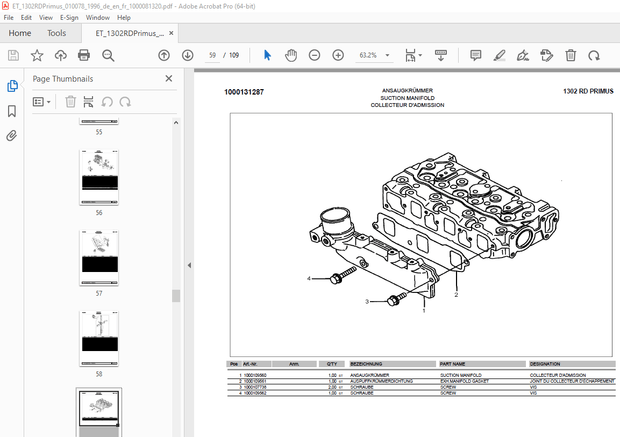This screenshot has height=437, width=620.
Task: Select the Hand pan tool
Action: coord(290,55)
